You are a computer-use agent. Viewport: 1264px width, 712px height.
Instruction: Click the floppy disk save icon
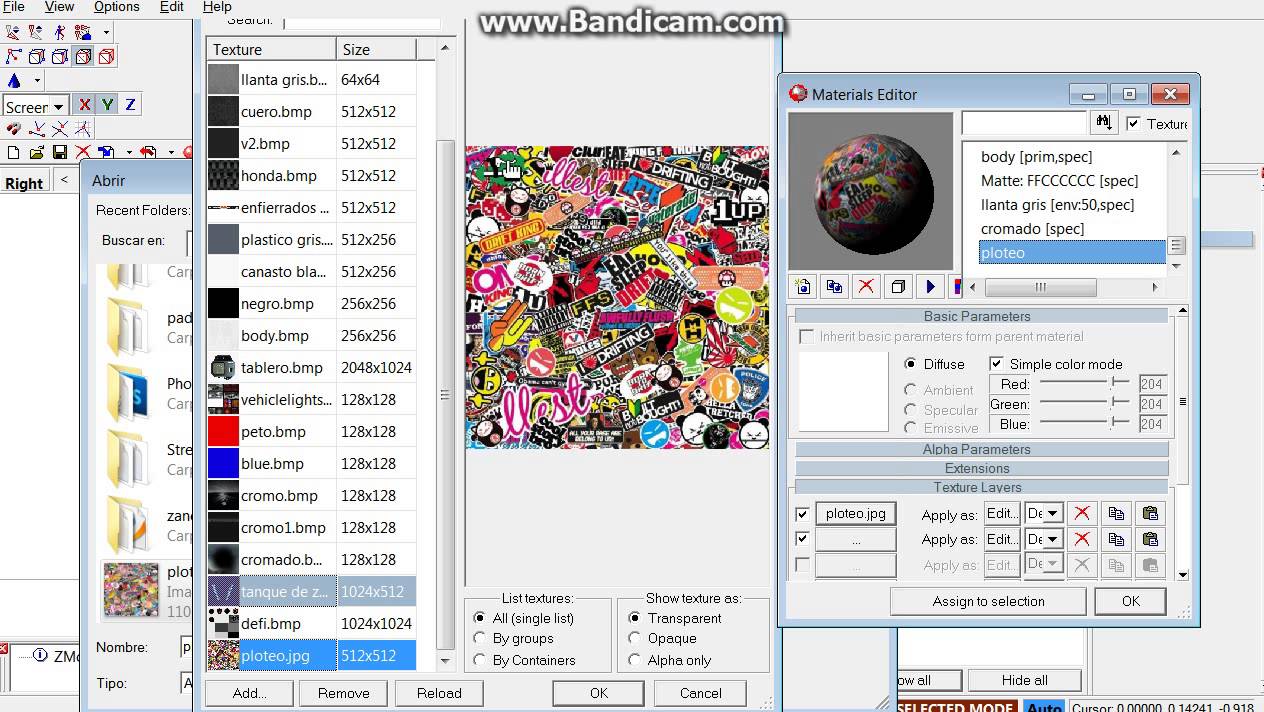[x=60, y=153]
